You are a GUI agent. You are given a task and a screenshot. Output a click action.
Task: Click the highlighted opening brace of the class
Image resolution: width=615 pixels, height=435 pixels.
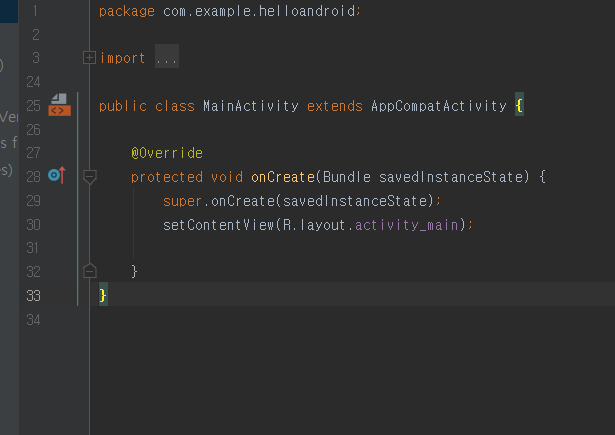point(519,106)
